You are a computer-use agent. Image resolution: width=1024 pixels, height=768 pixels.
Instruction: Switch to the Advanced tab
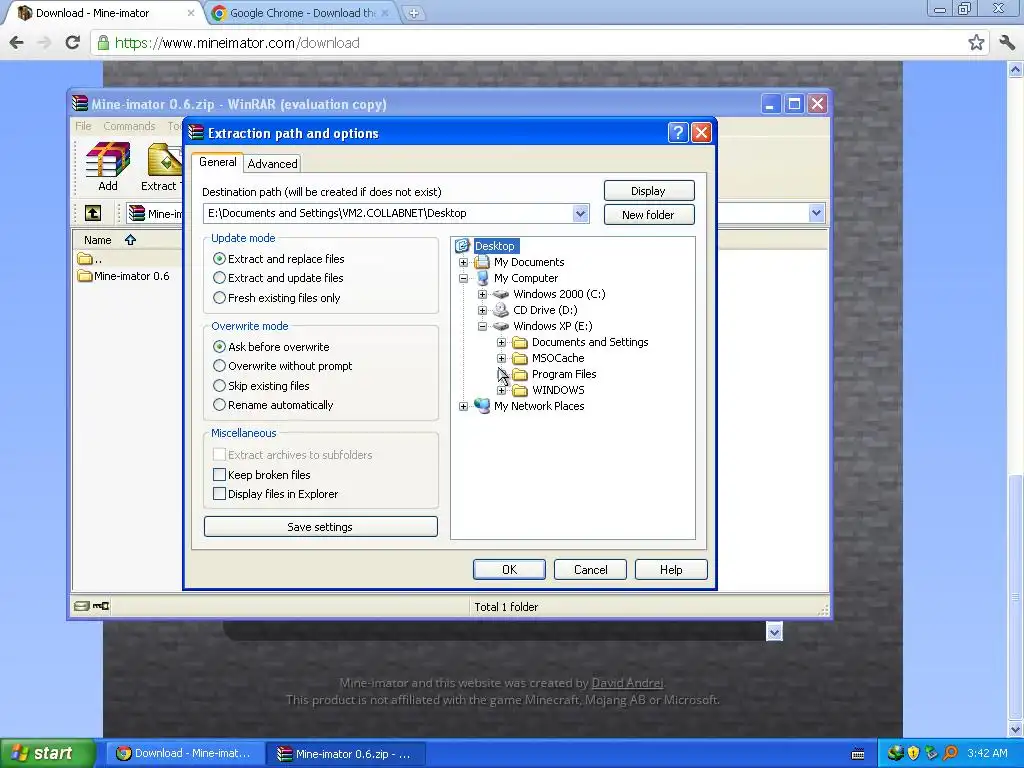pyautogui.click(x=272, y=163)
